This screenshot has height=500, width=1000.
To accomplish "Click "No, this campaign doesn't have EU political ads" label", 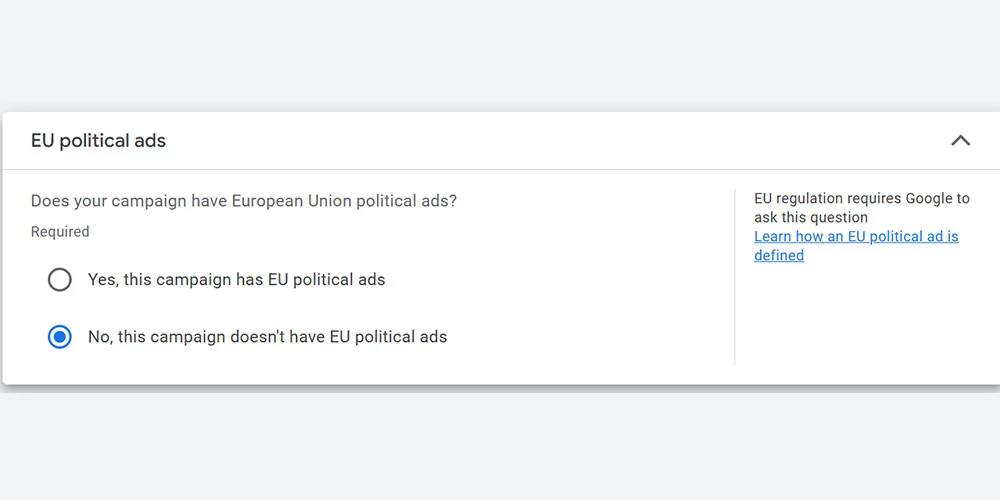I will (x=267, y=337).
